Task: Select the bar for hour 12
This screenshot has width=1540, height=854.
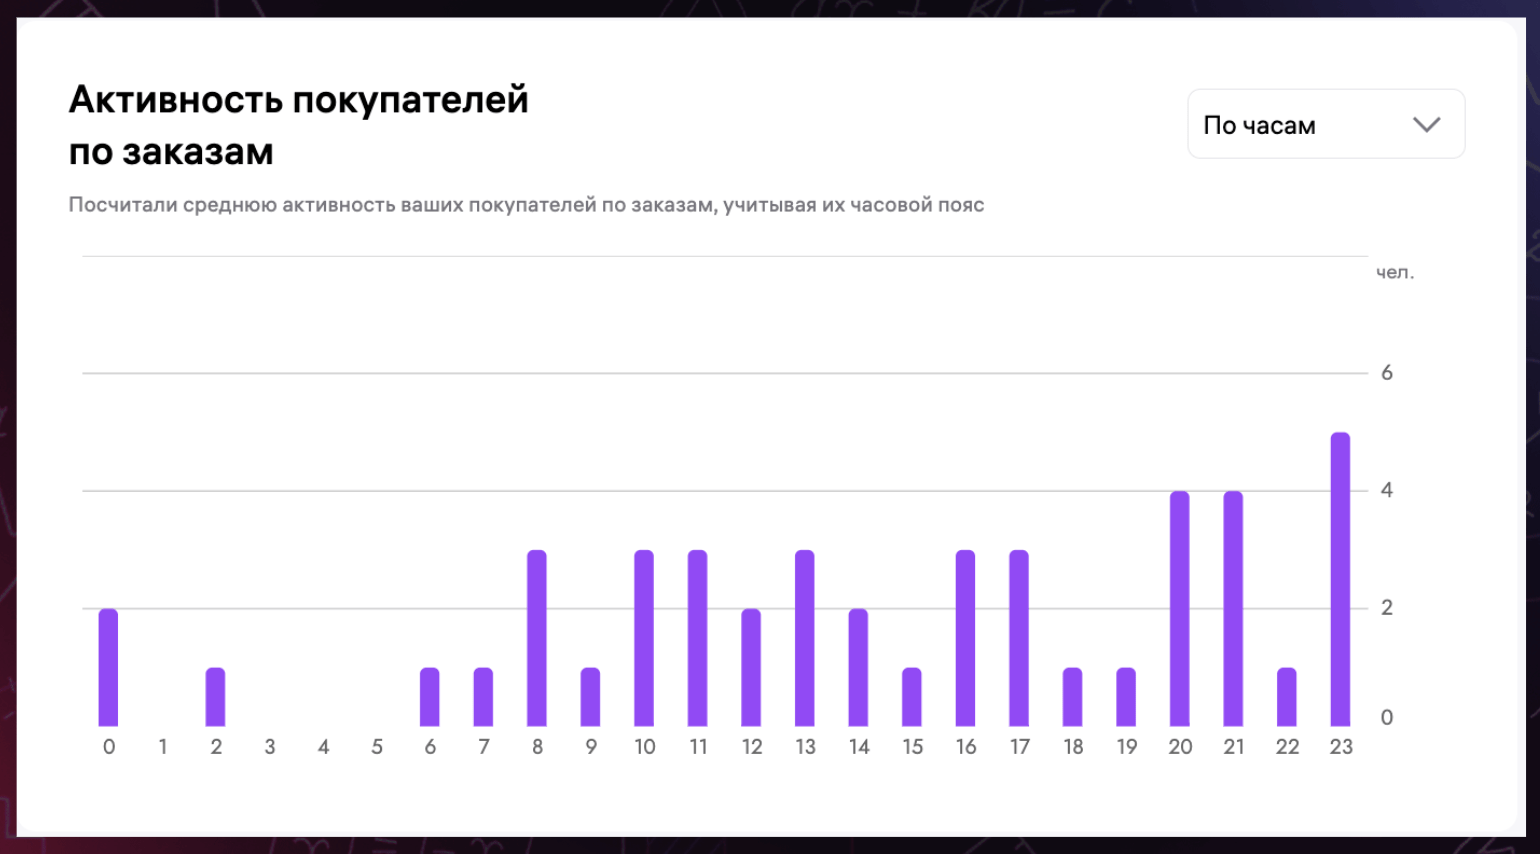Action: pyautogui.click(x=751, y=667)
